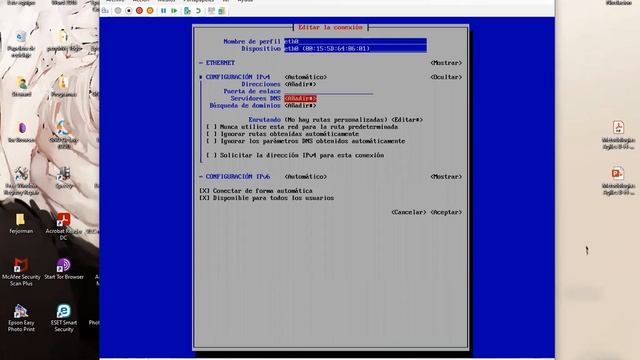Image resolution: width=640 pixels, height=360 pixels.
Task: Open the IPv4 configuration <Automático> dropdown
Action: [306, 77]
